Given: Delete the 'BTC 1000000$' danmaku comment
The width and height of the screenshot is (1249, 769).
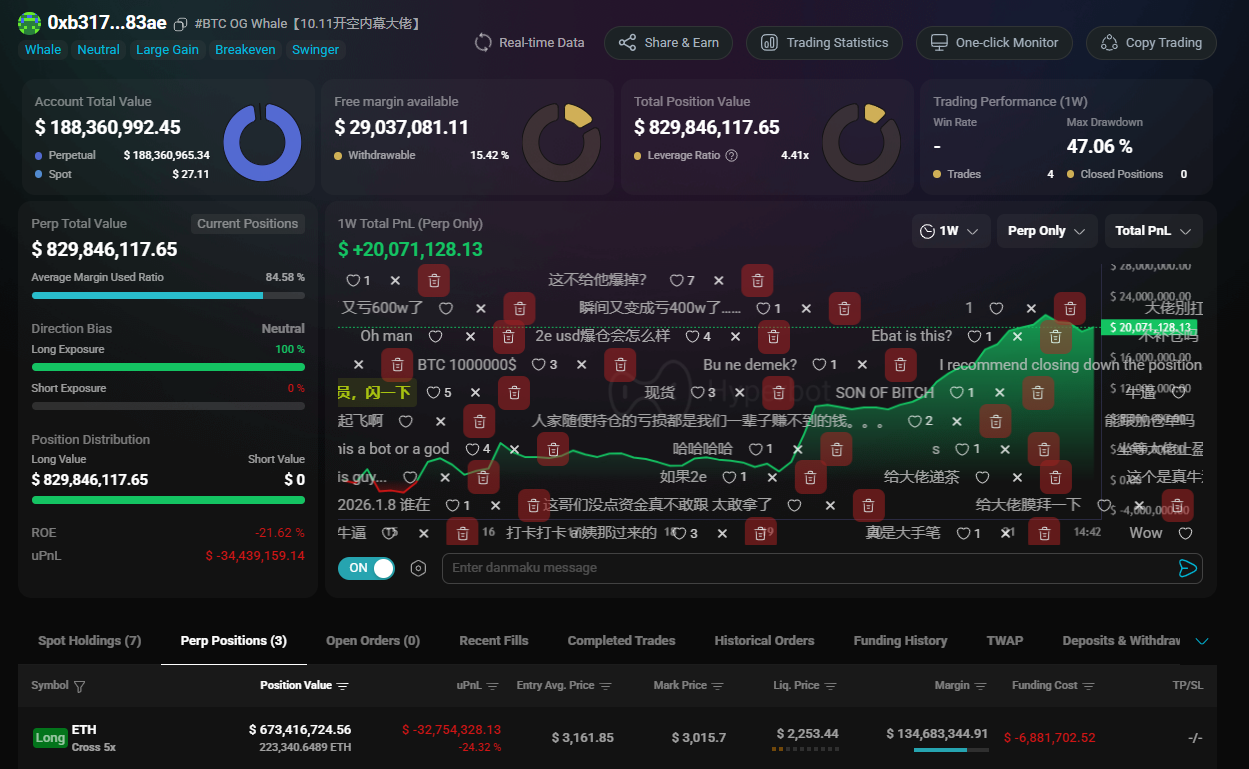Looking at the screenshot, I should [620, 365].
